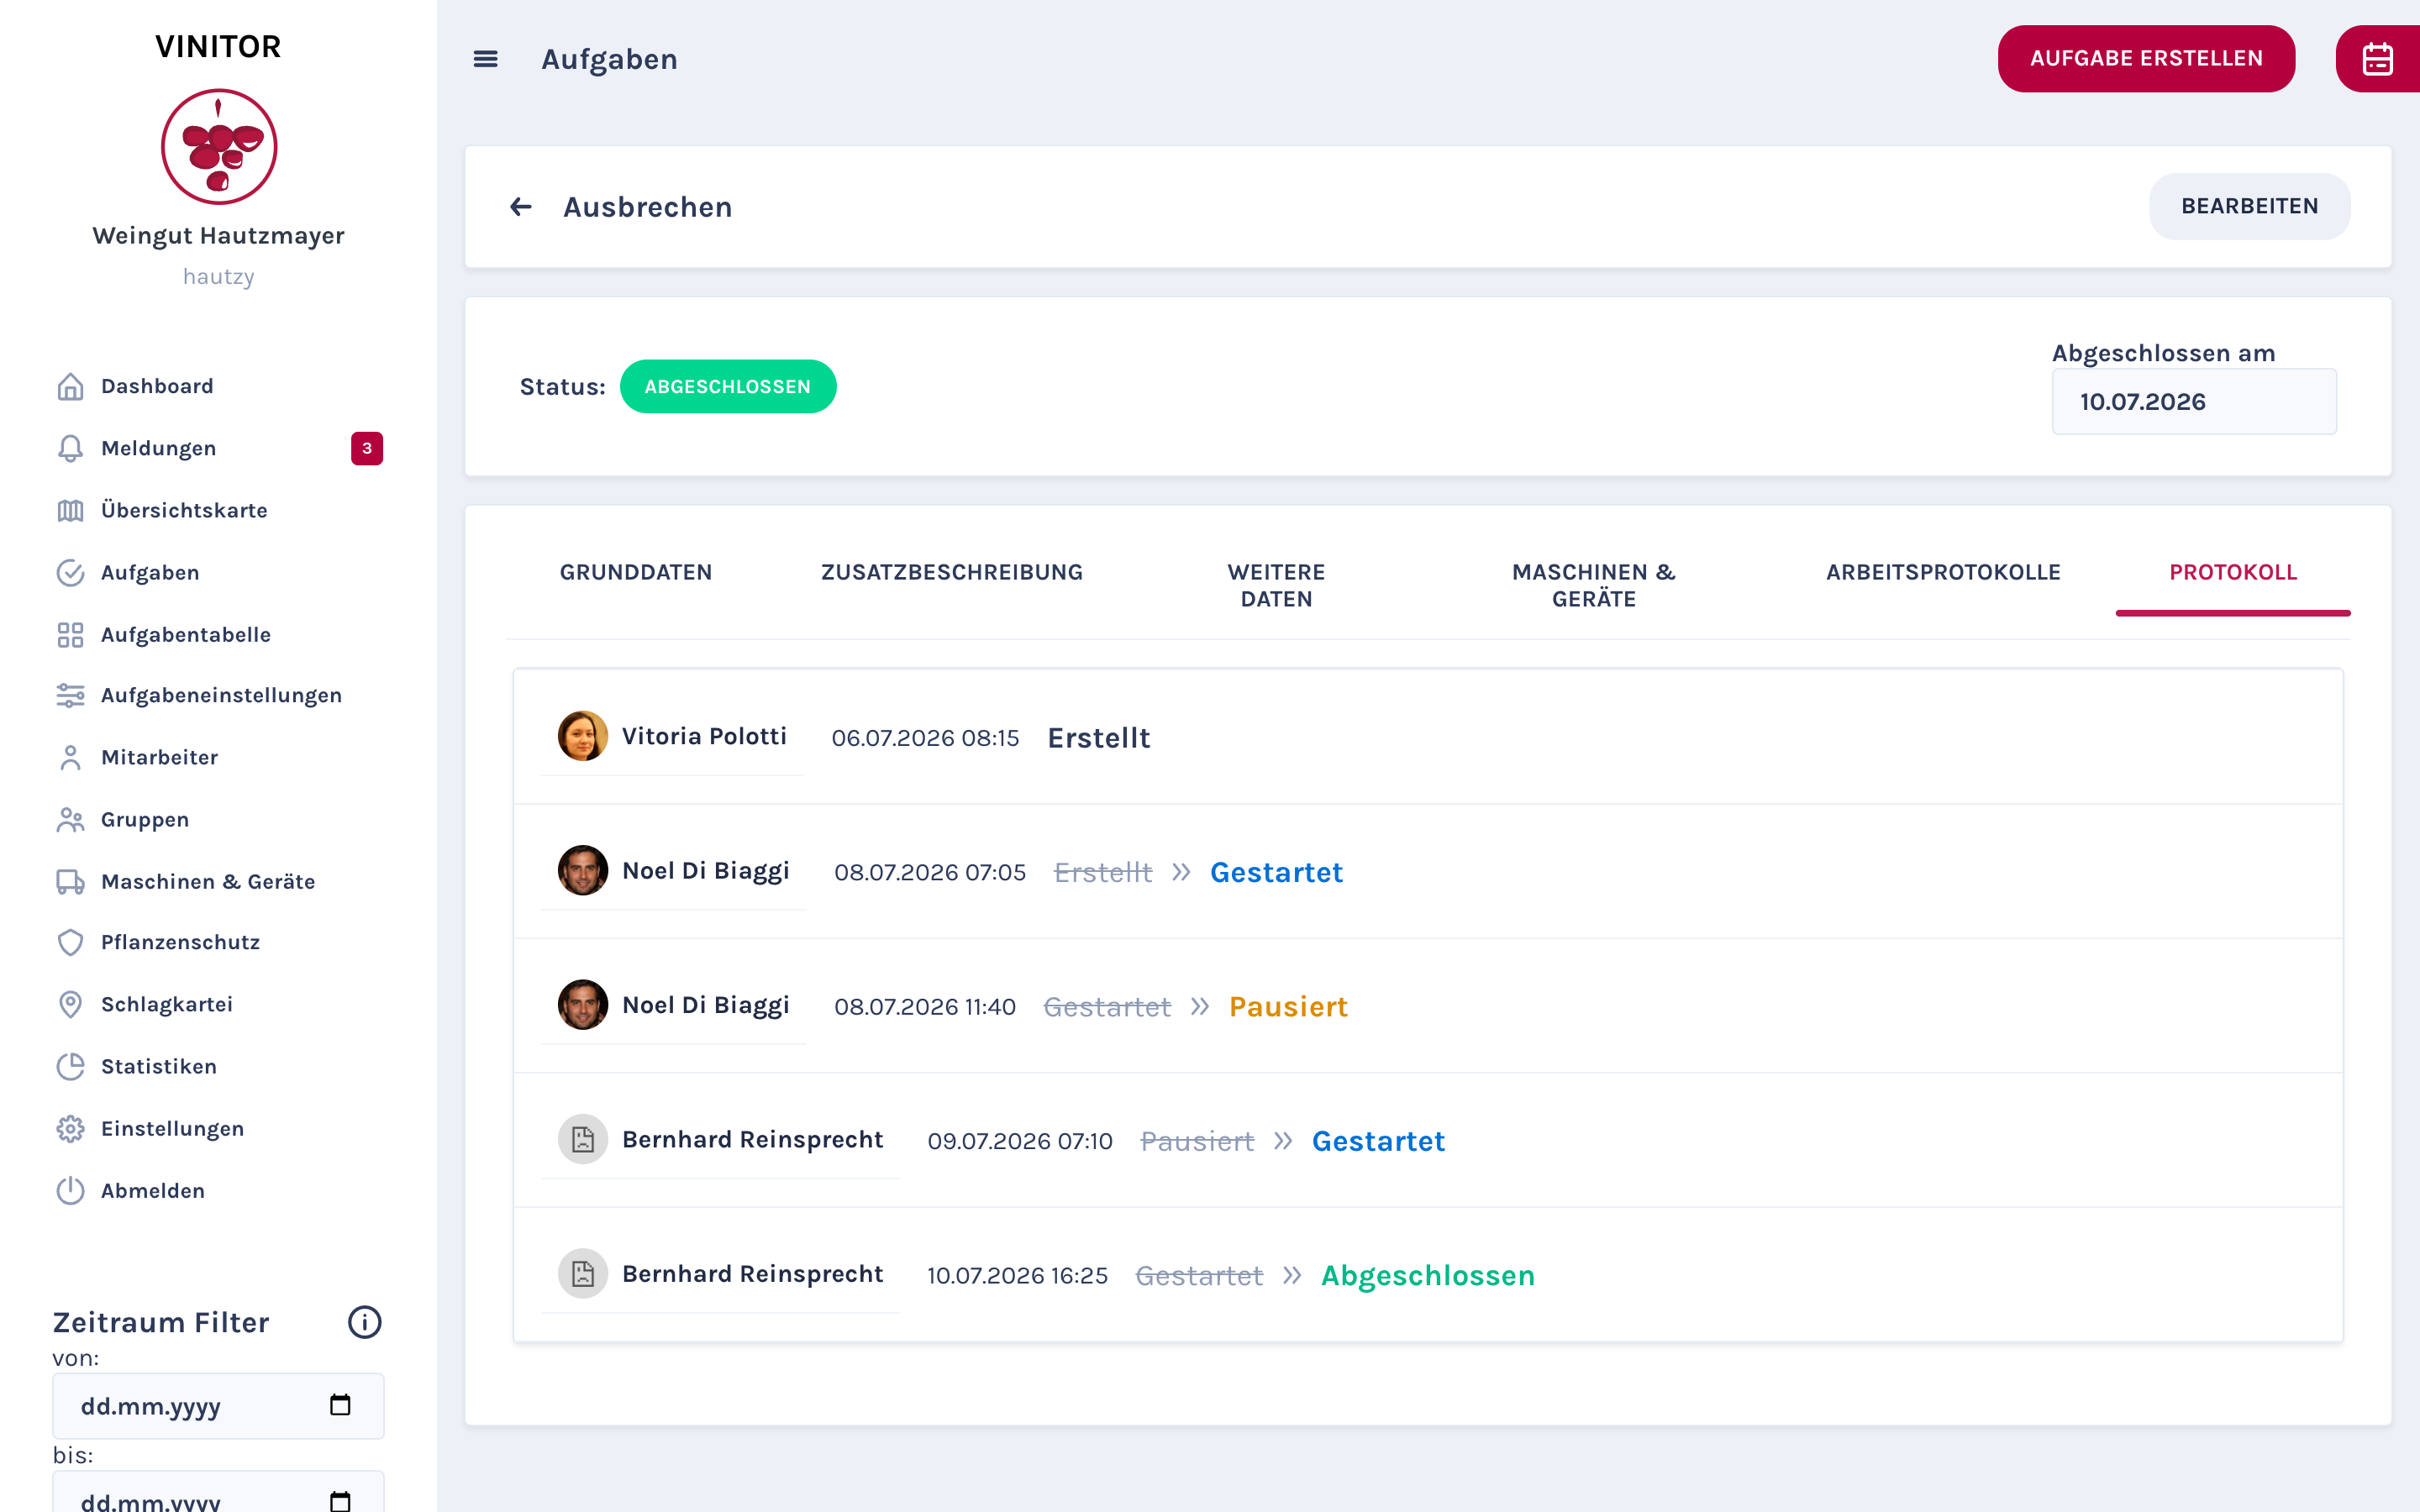The image size is (2420, 1512).
Task: Open the date picker icon in the von field
Action: click(340, 1405)
